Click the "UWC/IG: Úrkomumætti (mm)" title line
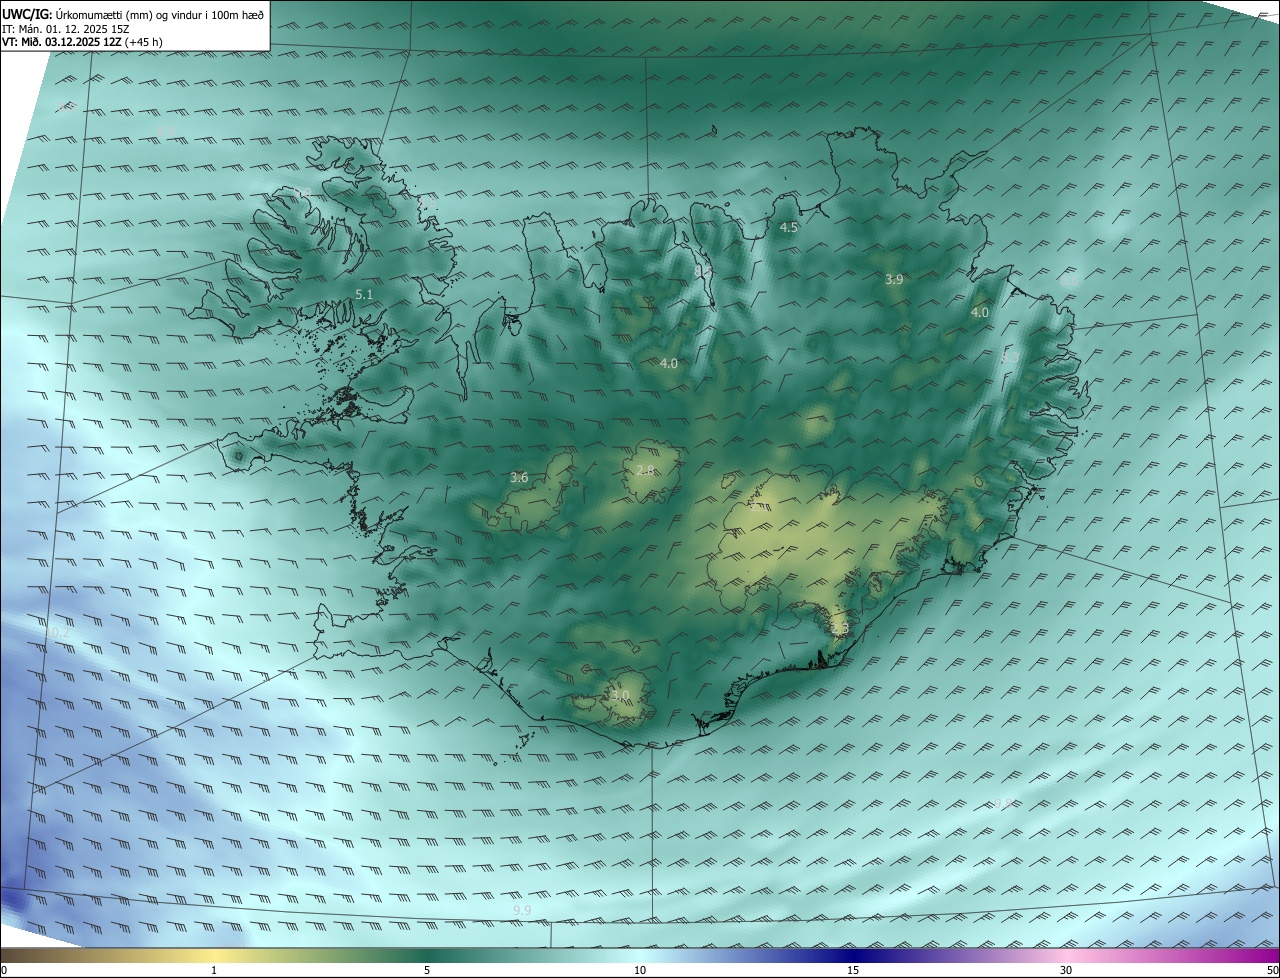 [133, 14]
